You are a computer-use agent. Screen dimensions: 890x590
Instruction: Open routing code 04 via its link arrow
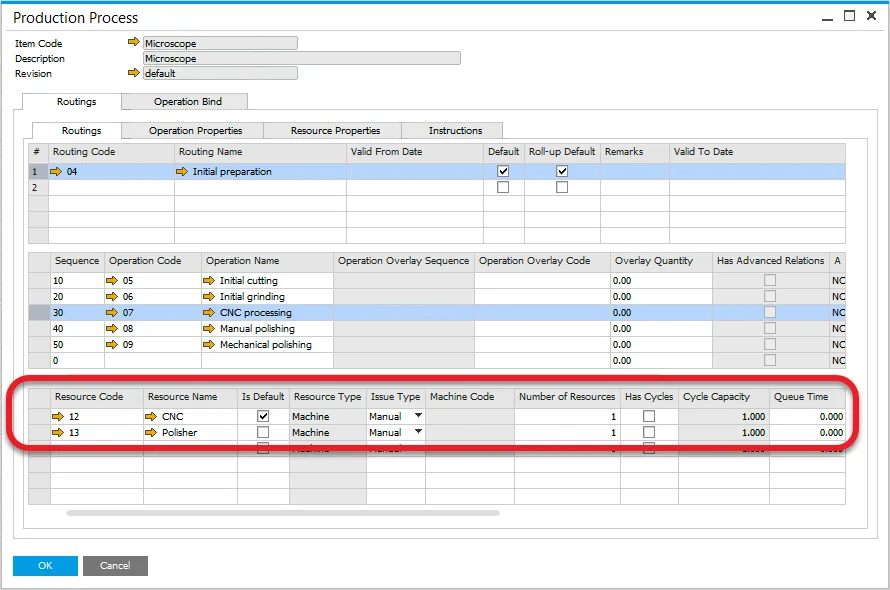click(x=58, y=172)
